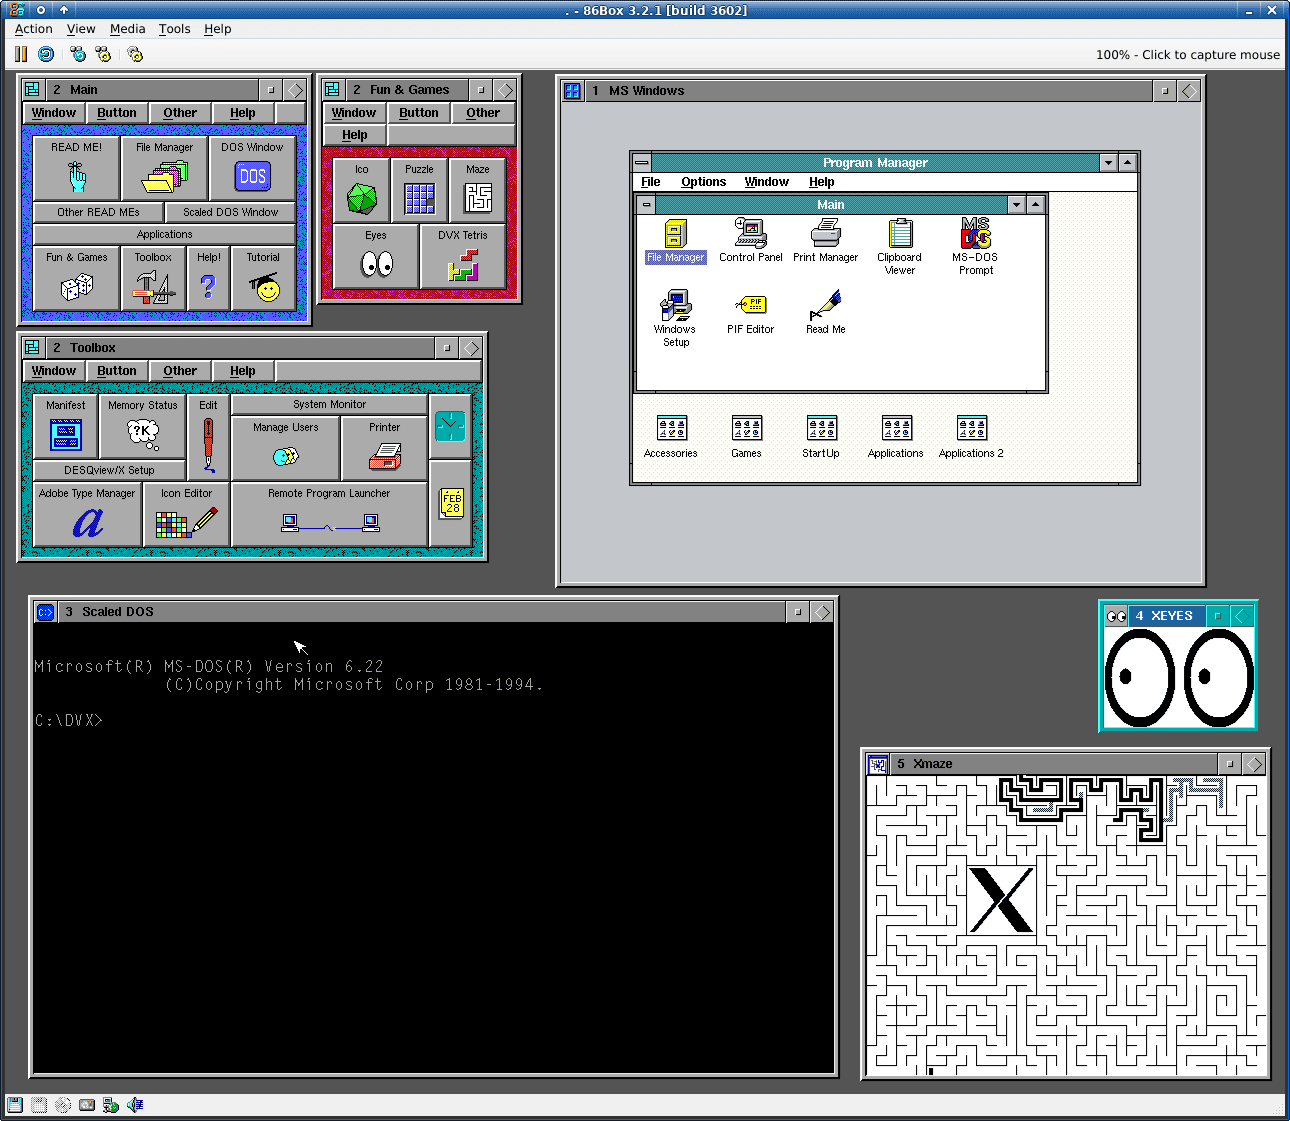
Task: Click the Main group minimize down-arrow
Action: coord(1016,204)
